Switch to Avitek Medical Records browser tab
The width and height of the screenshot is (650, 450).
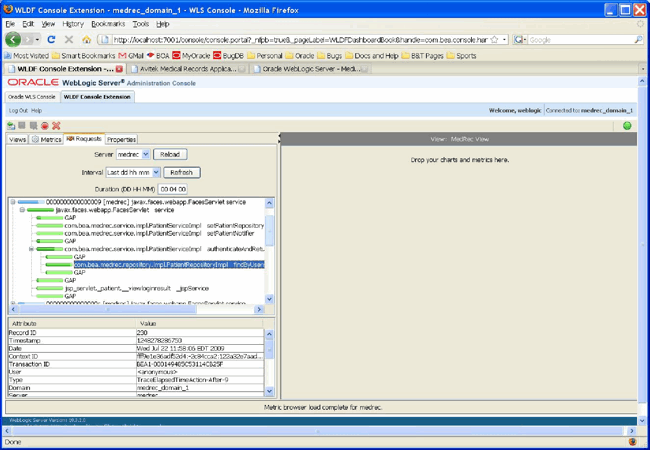pos(188,69)
